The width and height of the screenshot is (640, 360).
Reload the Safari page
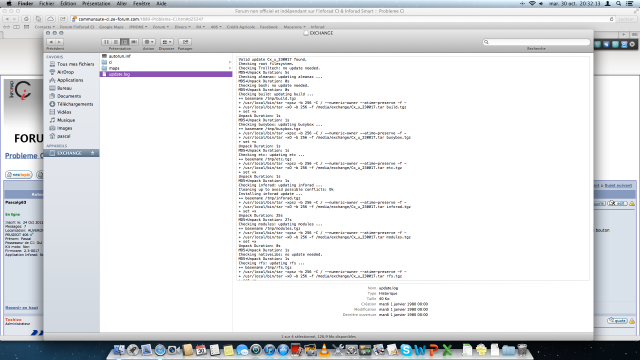coord(611,19)
